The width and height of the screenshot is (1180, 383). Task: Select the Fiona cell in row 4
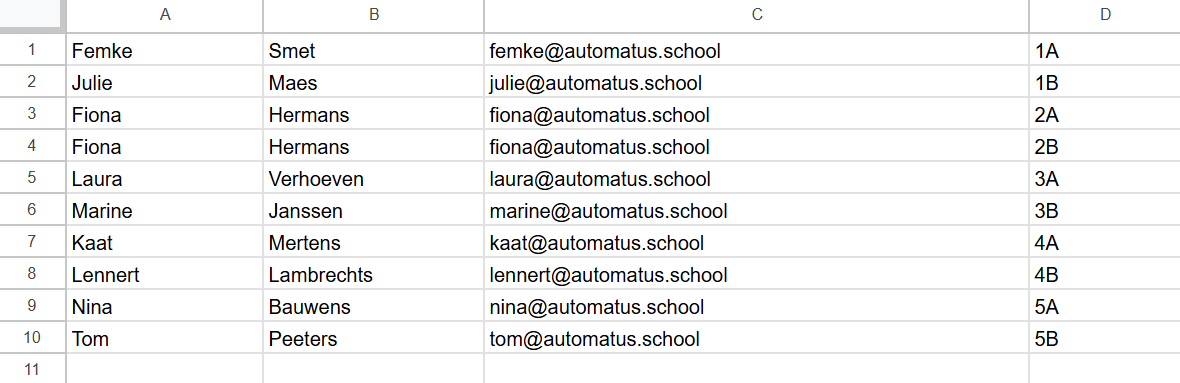point(165,147)
